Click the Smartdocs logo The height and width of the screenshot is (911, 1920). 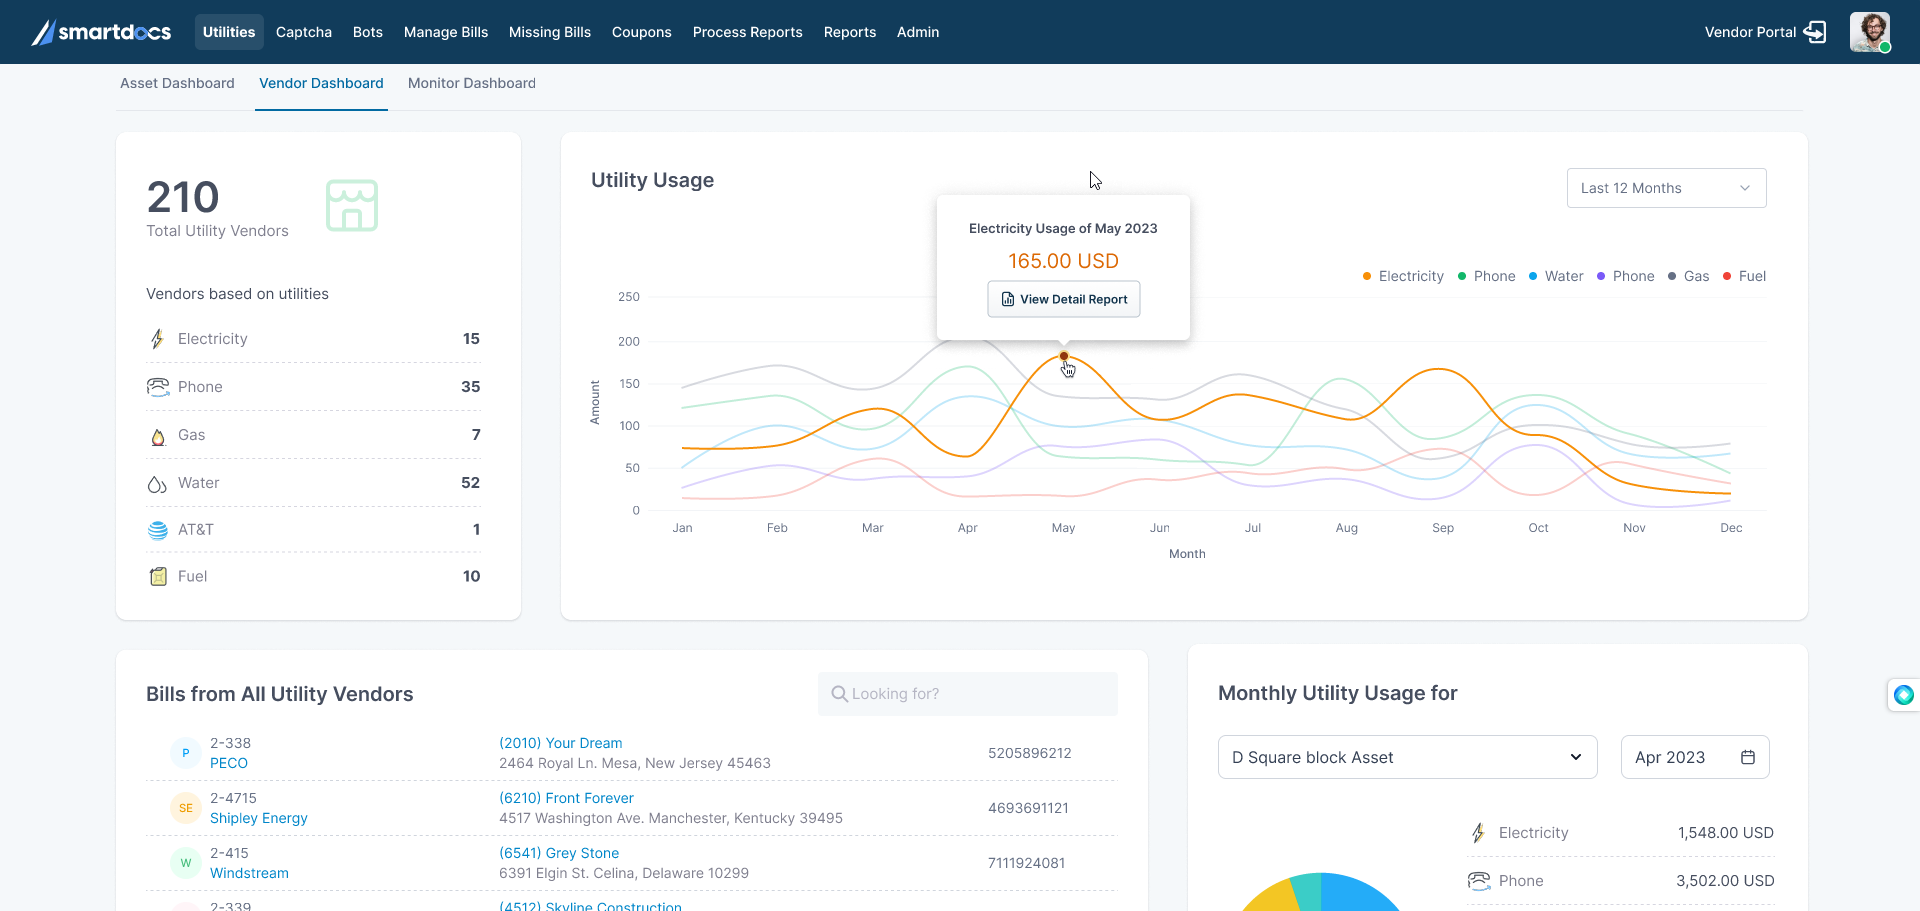(x=101, y=32)
